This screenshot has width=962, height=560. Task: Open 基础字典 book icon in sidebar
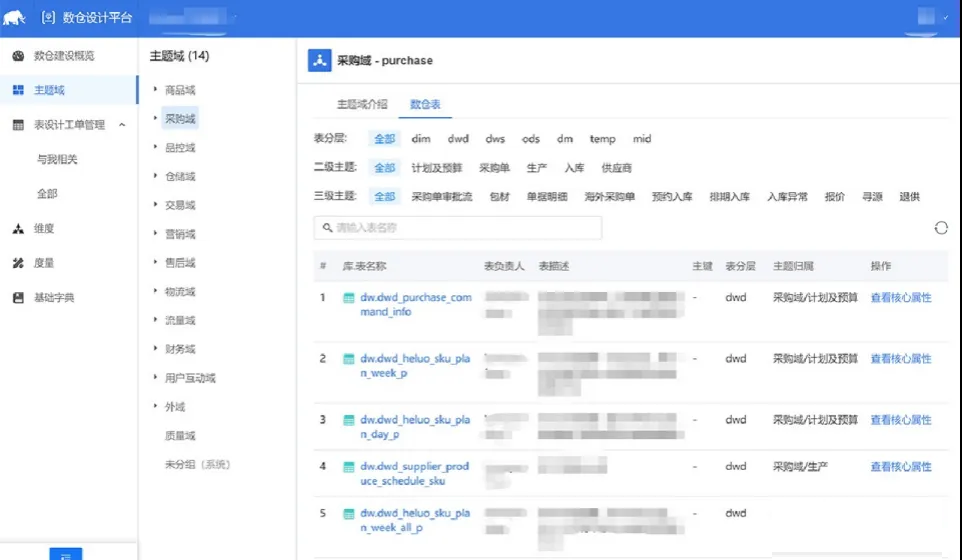[18, 297]
